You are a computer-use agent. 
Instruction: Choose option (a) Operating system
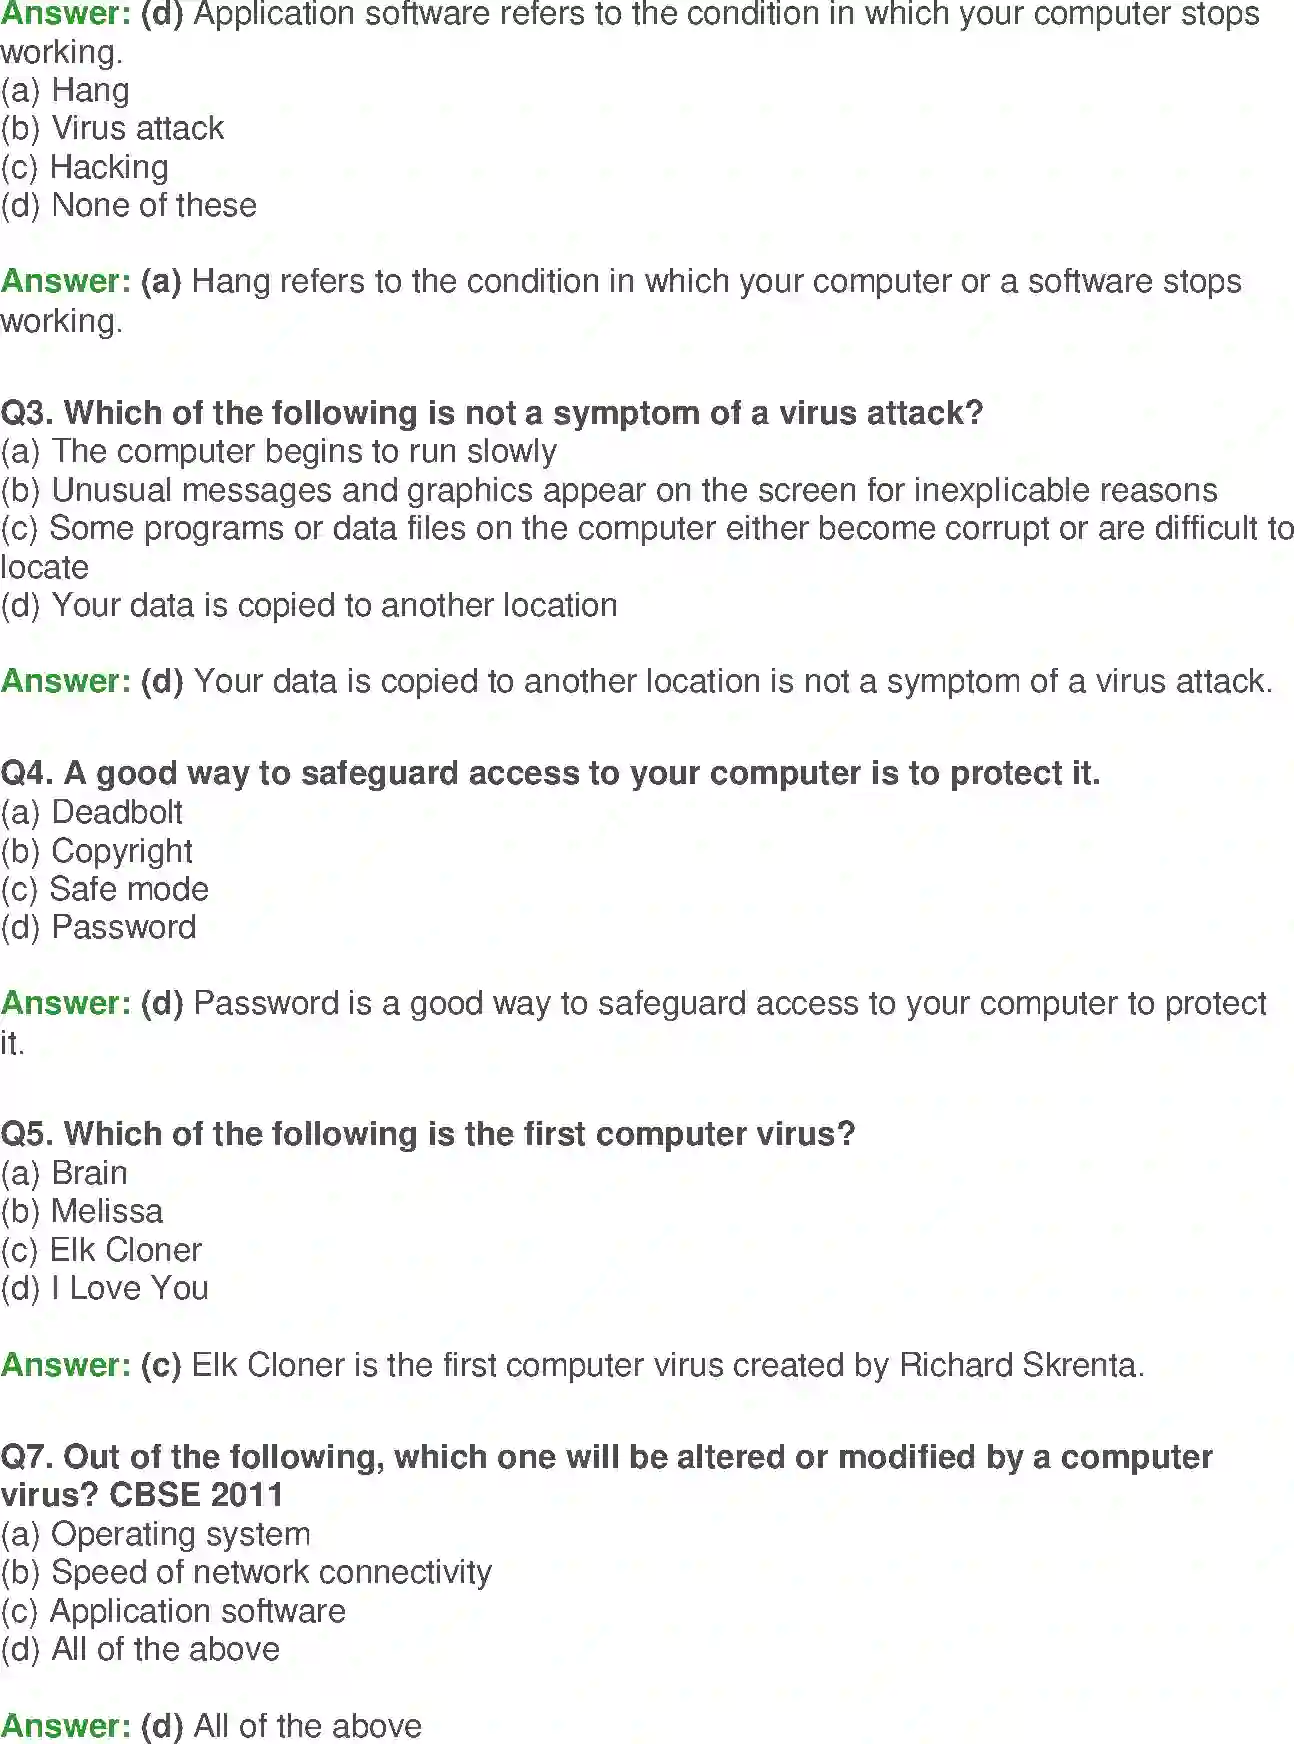(x=156, y=1534)
